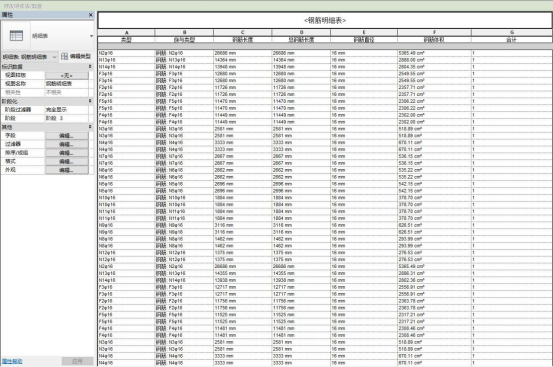Image resolution: width=553 pixels, height=367 pixels.
Task: Click the 阶段过滤器 value 完全显示
Action: [x=67, y=110]
